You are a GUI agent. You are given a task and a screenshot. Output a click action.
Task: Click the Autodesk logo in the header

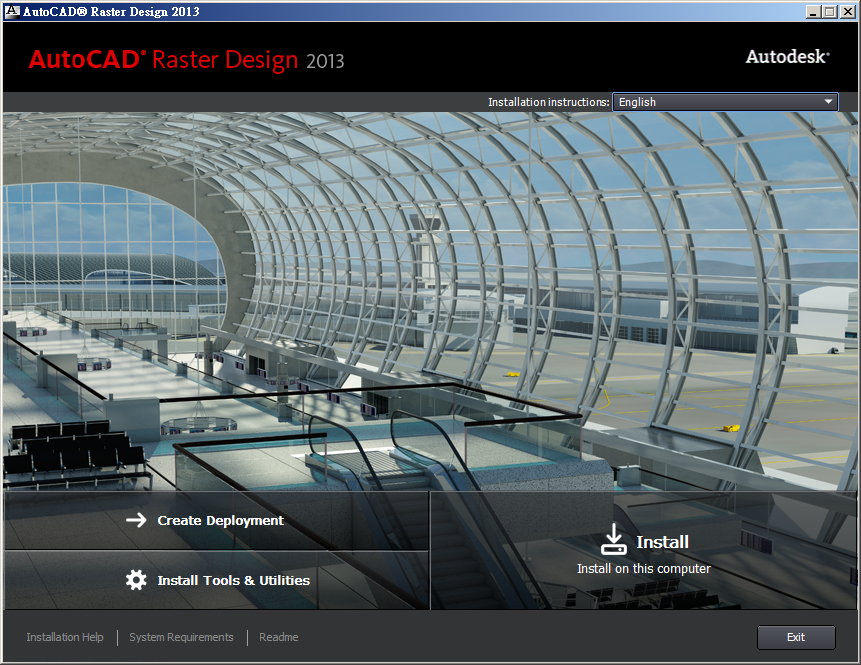pos(787,57)
